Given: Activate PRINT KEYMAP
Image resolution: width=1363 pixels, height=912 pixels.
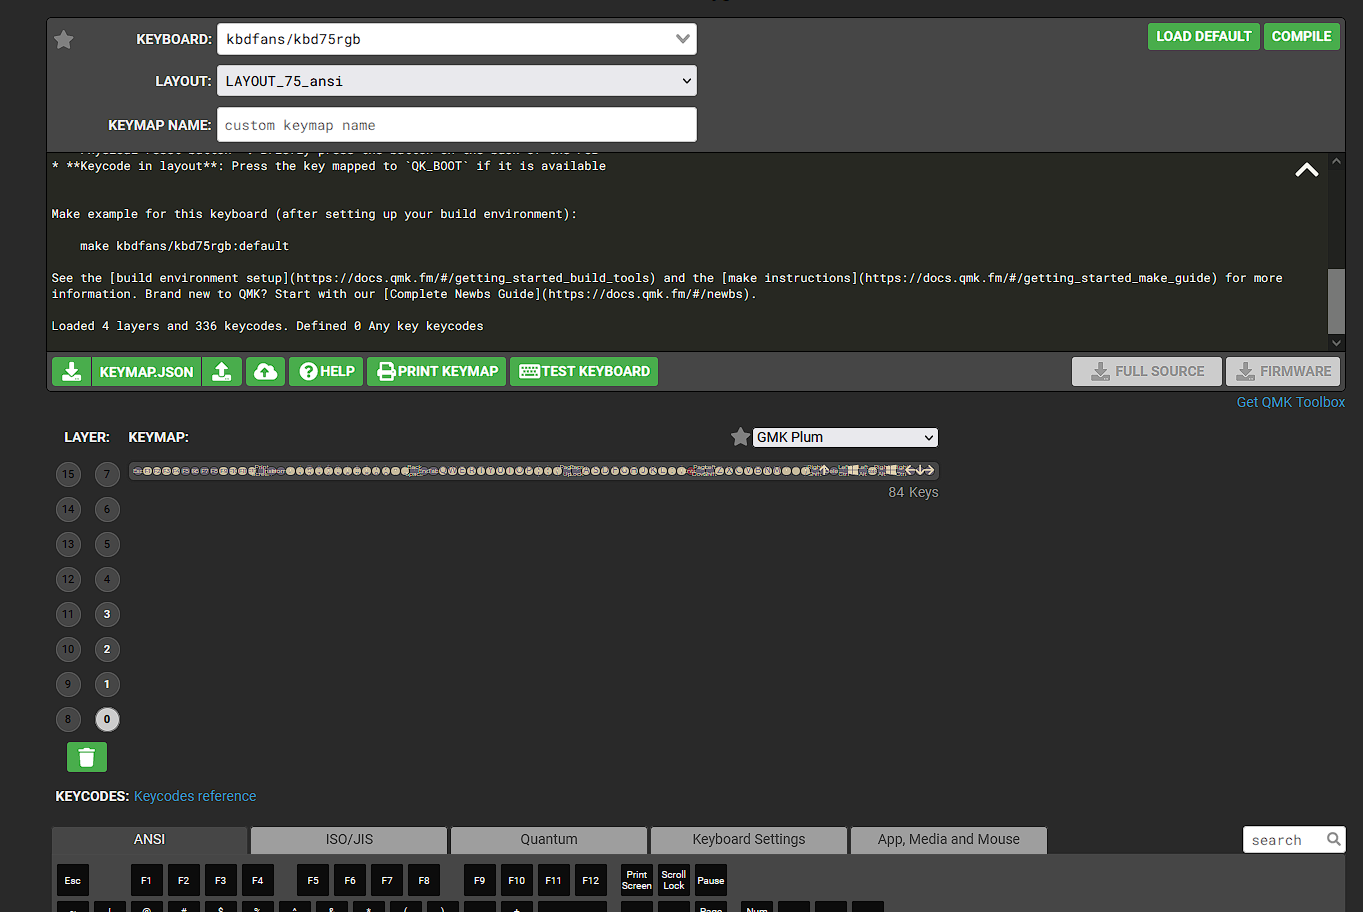Looking at the screenshot, I should tap(436, 371).
